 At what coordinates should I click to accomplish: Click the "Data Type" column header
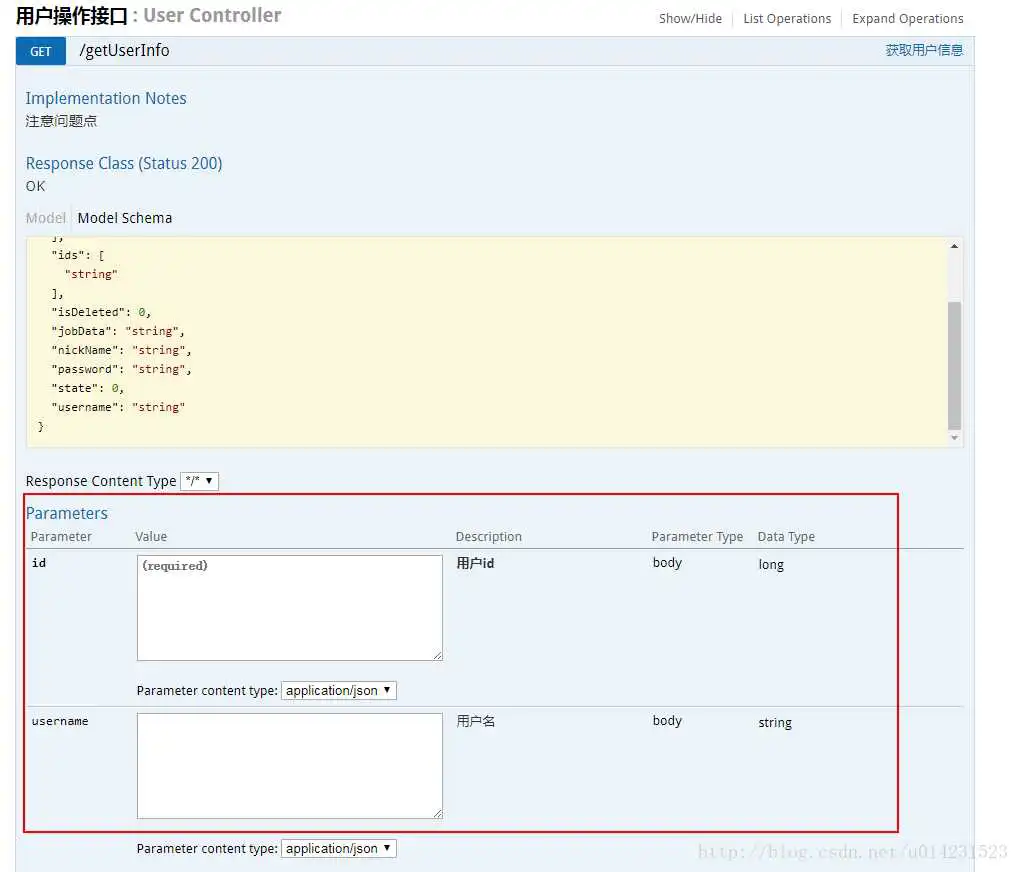[786, 537]
